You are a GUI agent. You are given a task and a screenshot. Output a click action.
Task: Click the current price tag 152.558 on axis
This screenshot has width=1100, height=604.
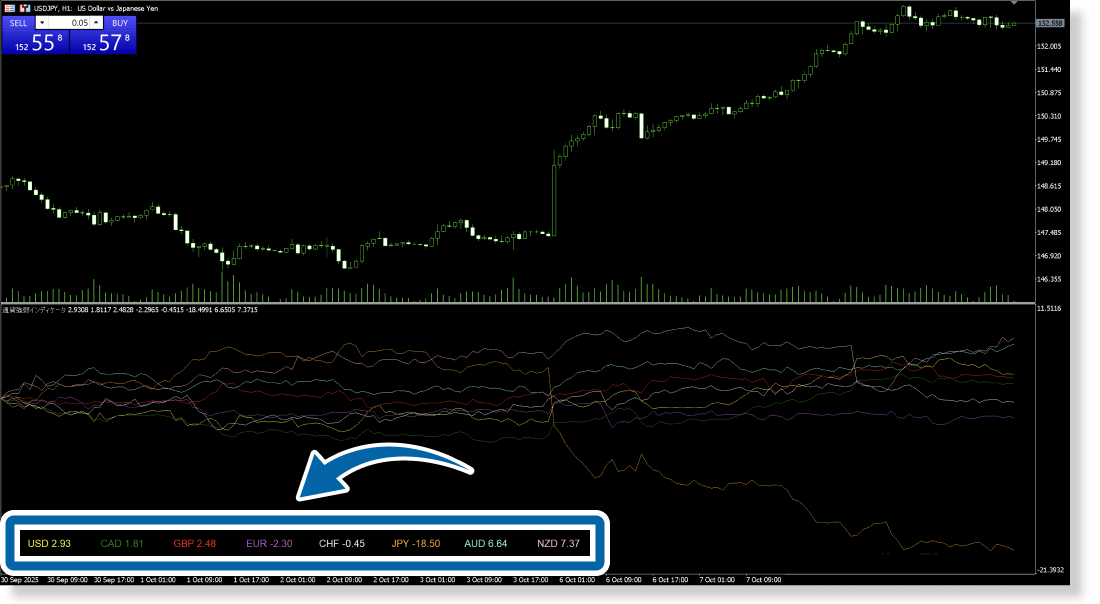(1050, 23)
